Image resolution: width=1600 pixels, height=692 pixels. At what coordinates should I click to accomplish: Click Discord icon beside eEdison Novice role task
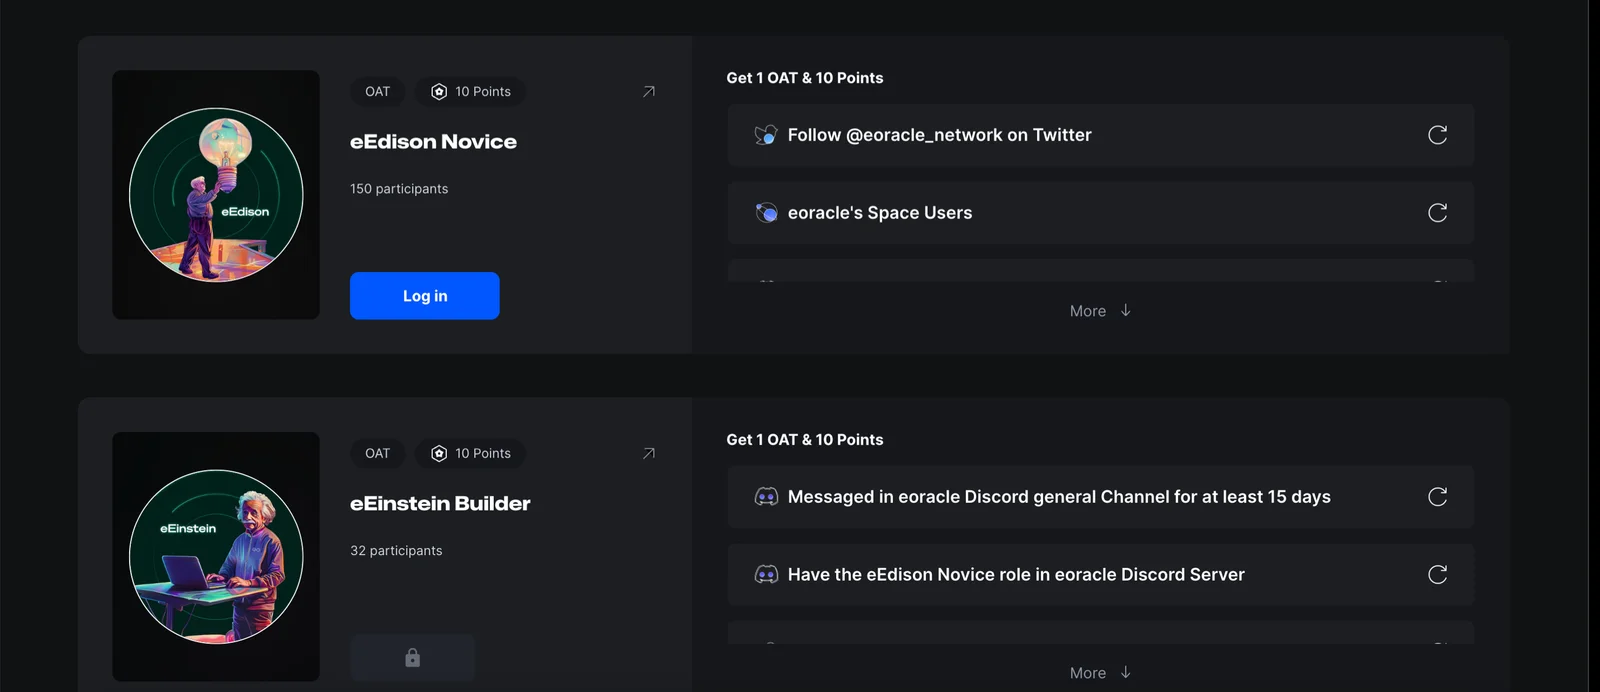coord(766,575)
